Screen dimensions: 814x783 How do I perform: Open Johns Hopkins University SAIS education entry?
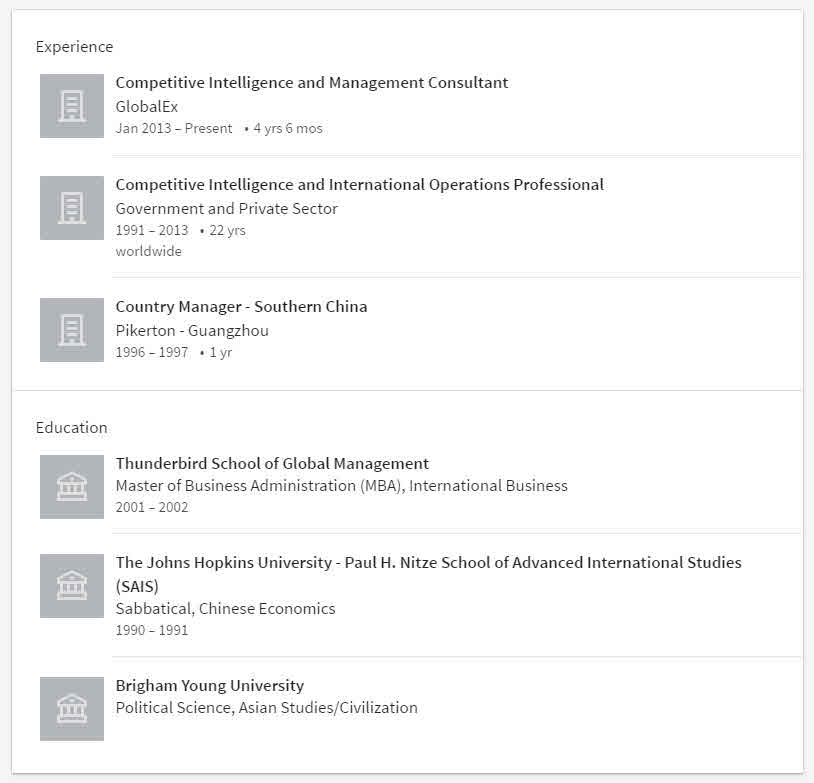pyautogui.click(x=428, y=574)
